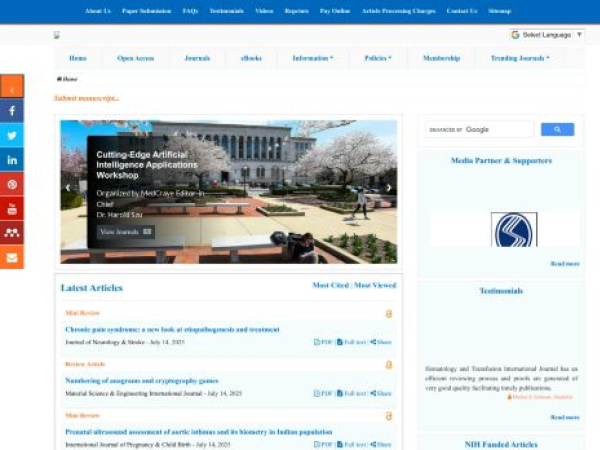This screenshot has width=600, height=450.
Task: Click the email envelope sidebar icon
Action: tap(12, 258)
